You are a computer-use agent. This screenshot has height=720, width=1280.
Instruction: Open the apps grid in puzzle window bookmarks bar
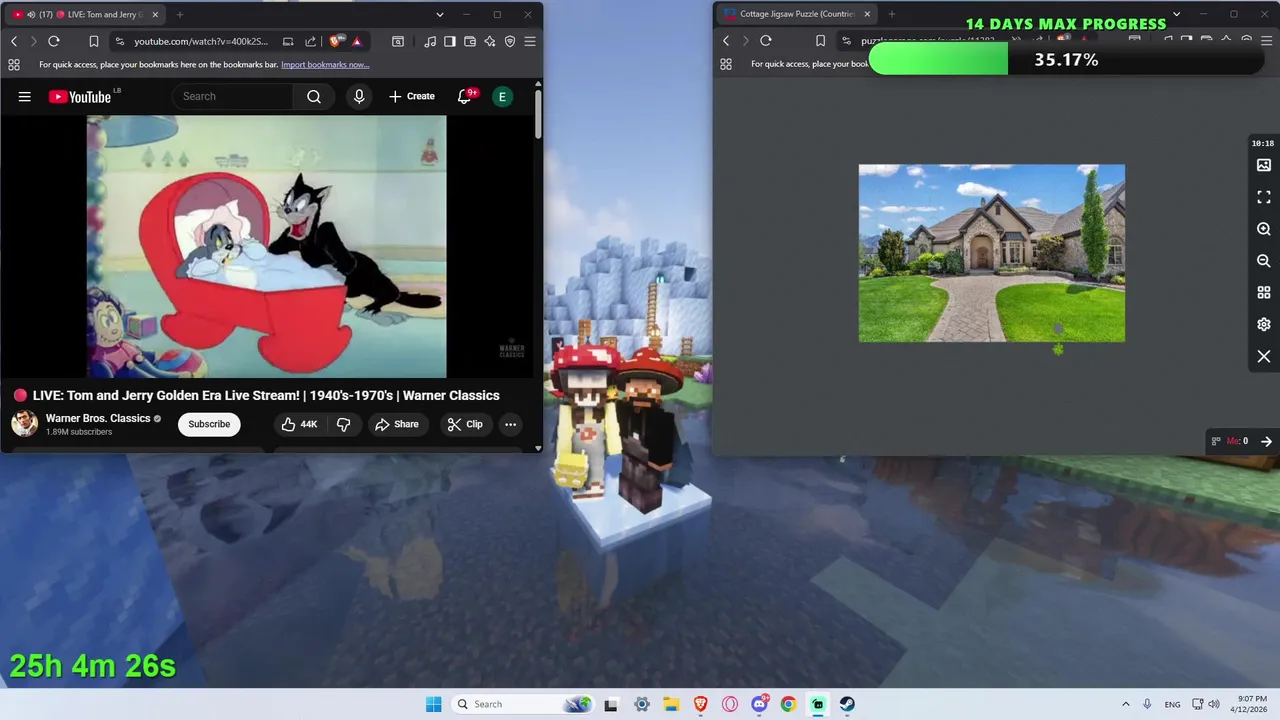(726, 64)
